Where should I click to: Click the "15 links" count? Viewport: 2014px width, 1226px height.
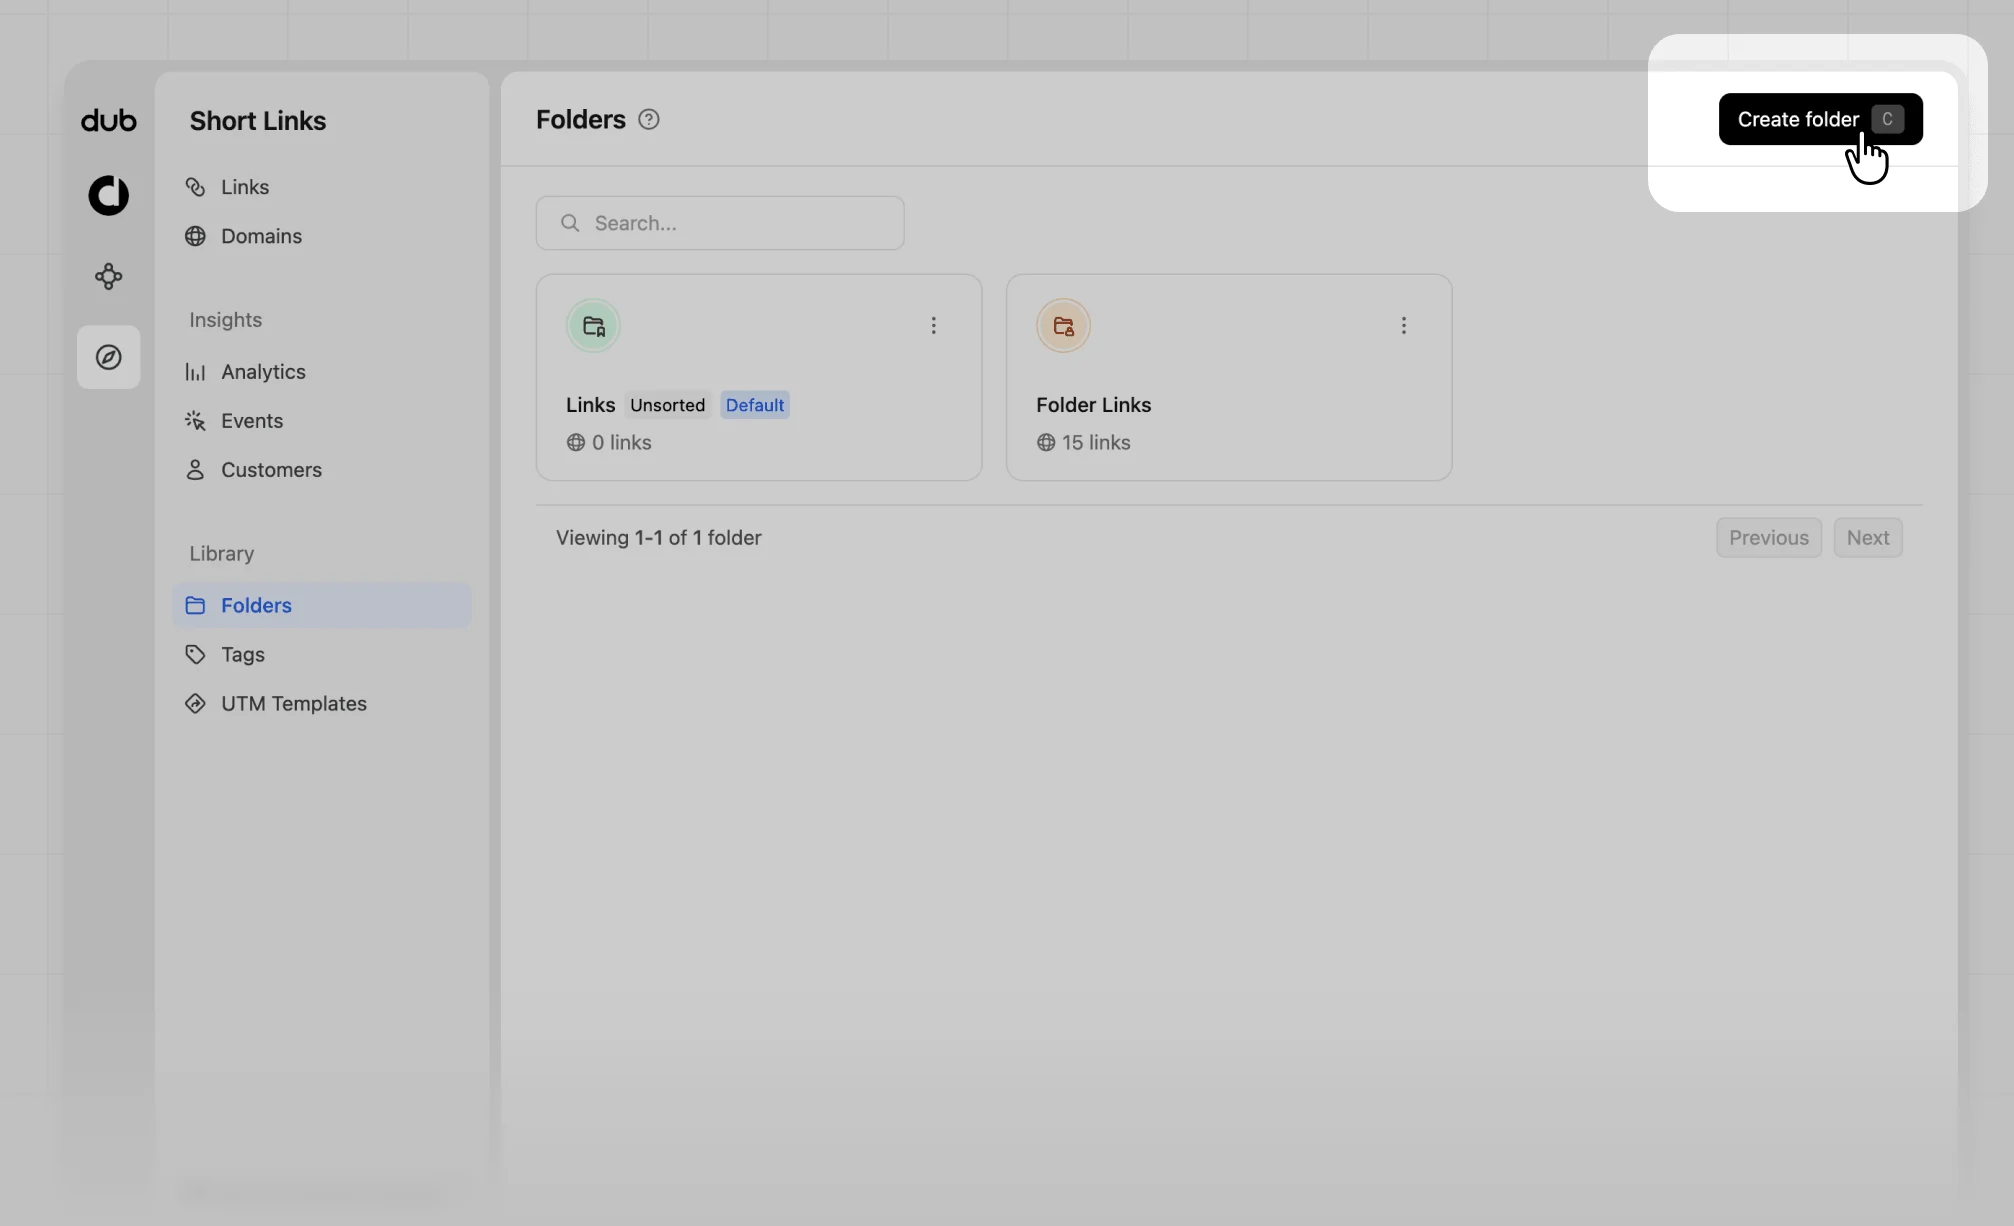click(x=1096, y=442)
